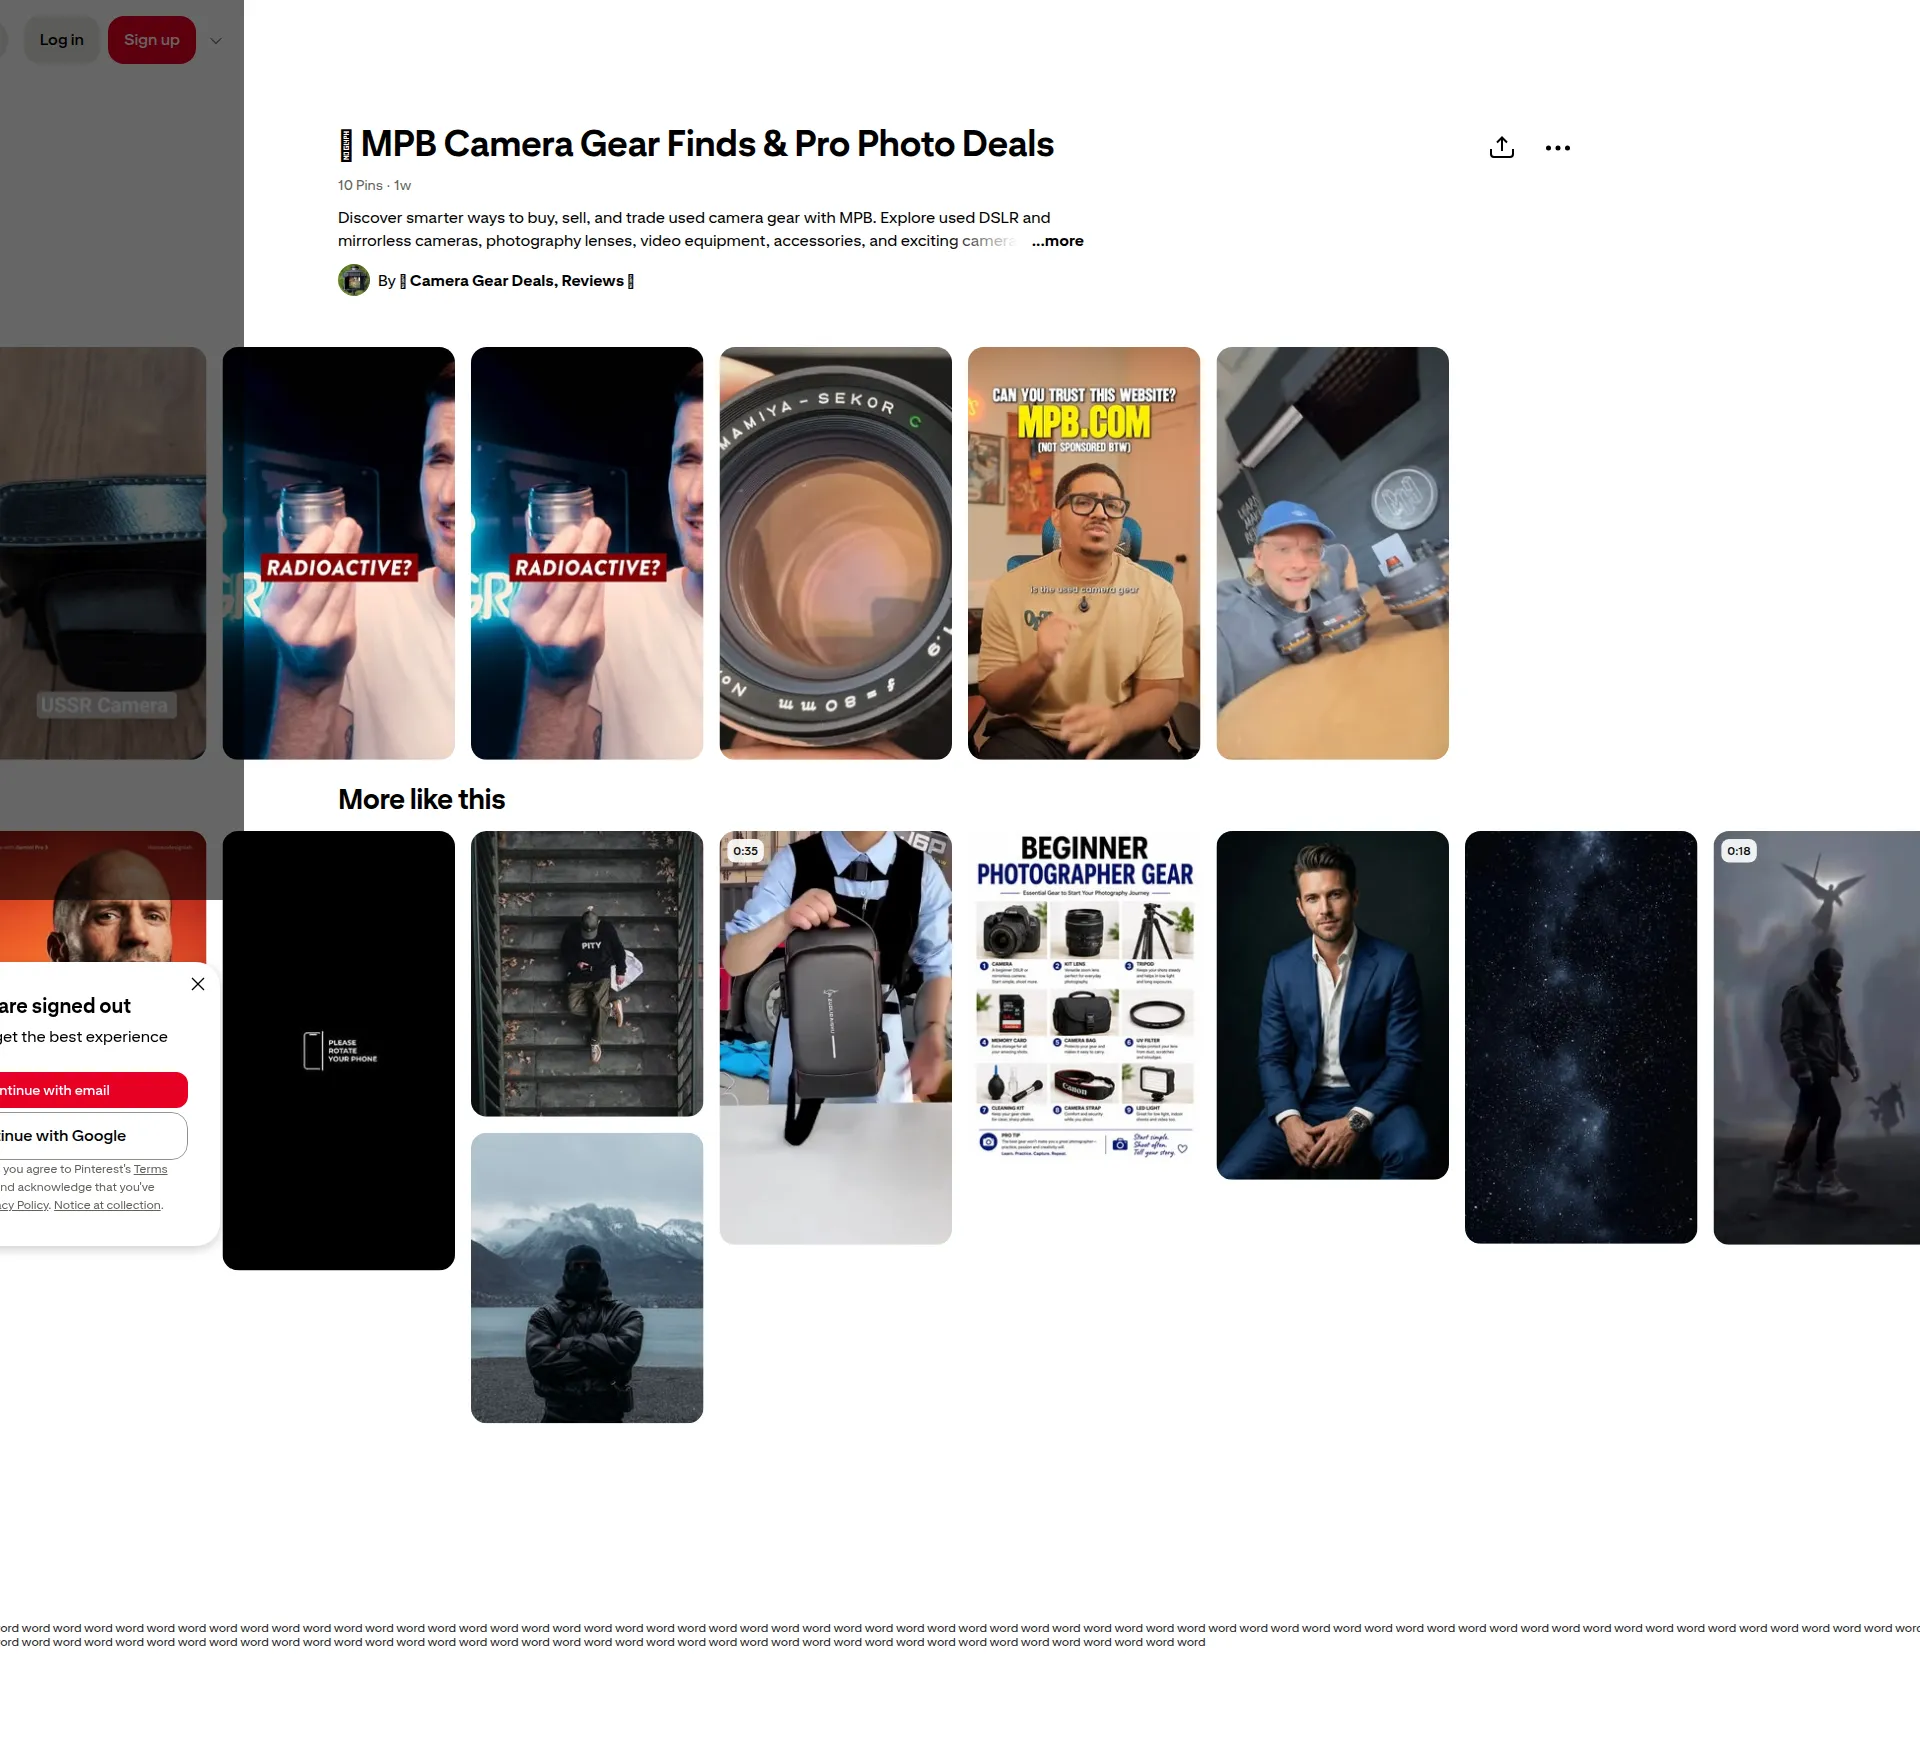1920x1761 pixels.
Task: Open Pinterest Terms link
Action: click(x=151, y=1169)
